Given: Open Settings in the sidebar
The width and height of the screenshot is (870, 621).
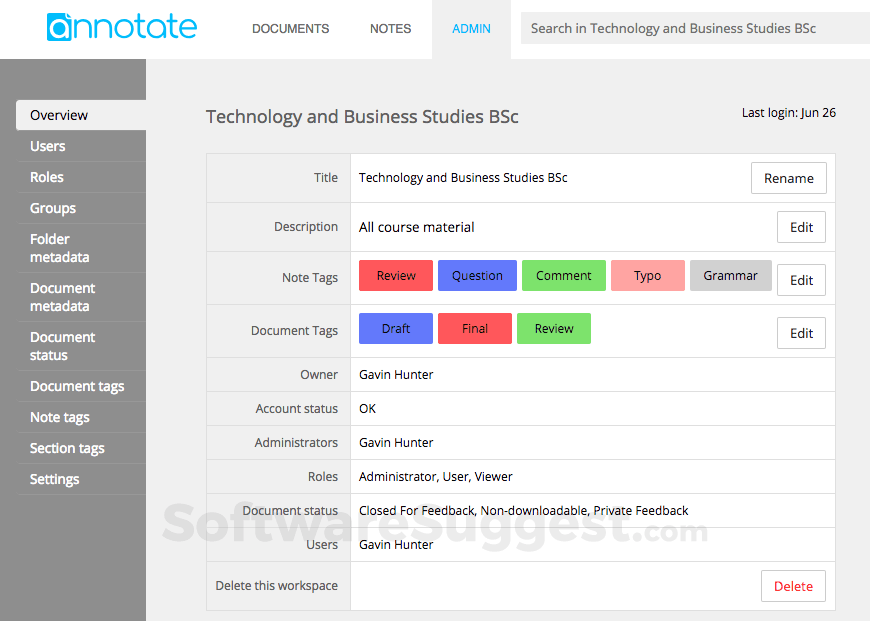Looking at the screenshot, I should click(x=55, y=479).
